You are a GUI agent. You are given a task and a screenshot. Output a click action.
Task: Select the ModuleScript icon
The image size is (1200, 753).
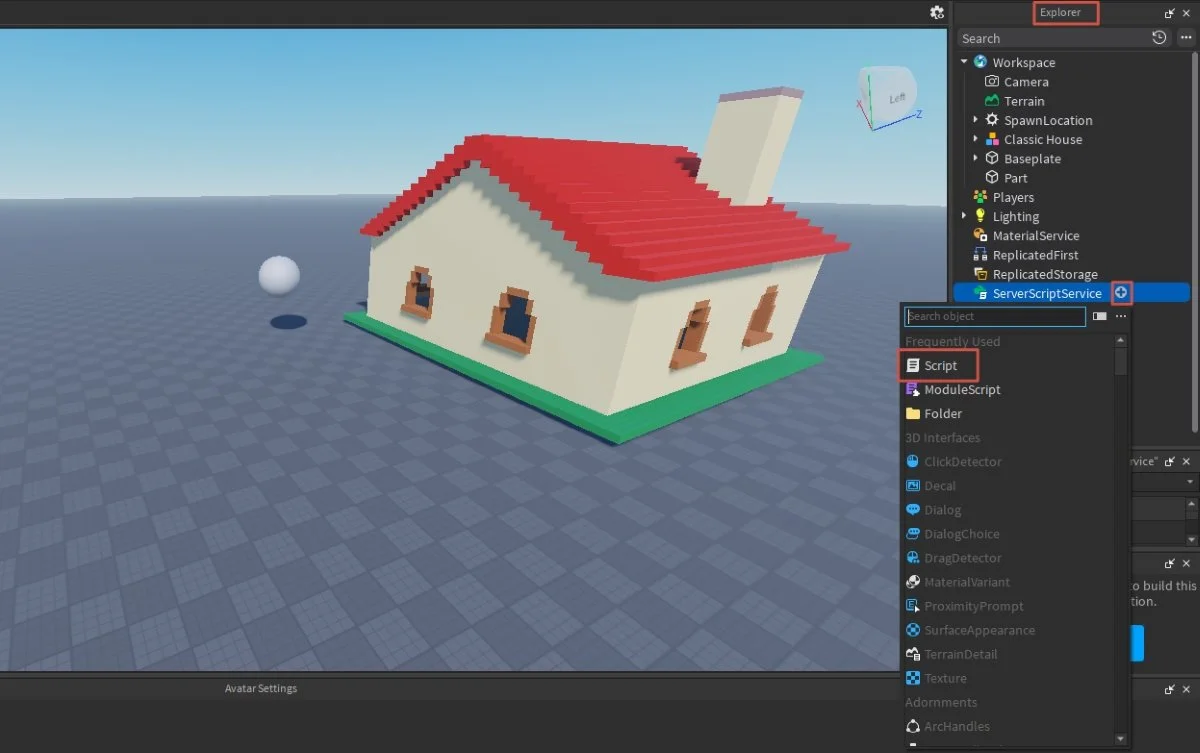point(912,390)
